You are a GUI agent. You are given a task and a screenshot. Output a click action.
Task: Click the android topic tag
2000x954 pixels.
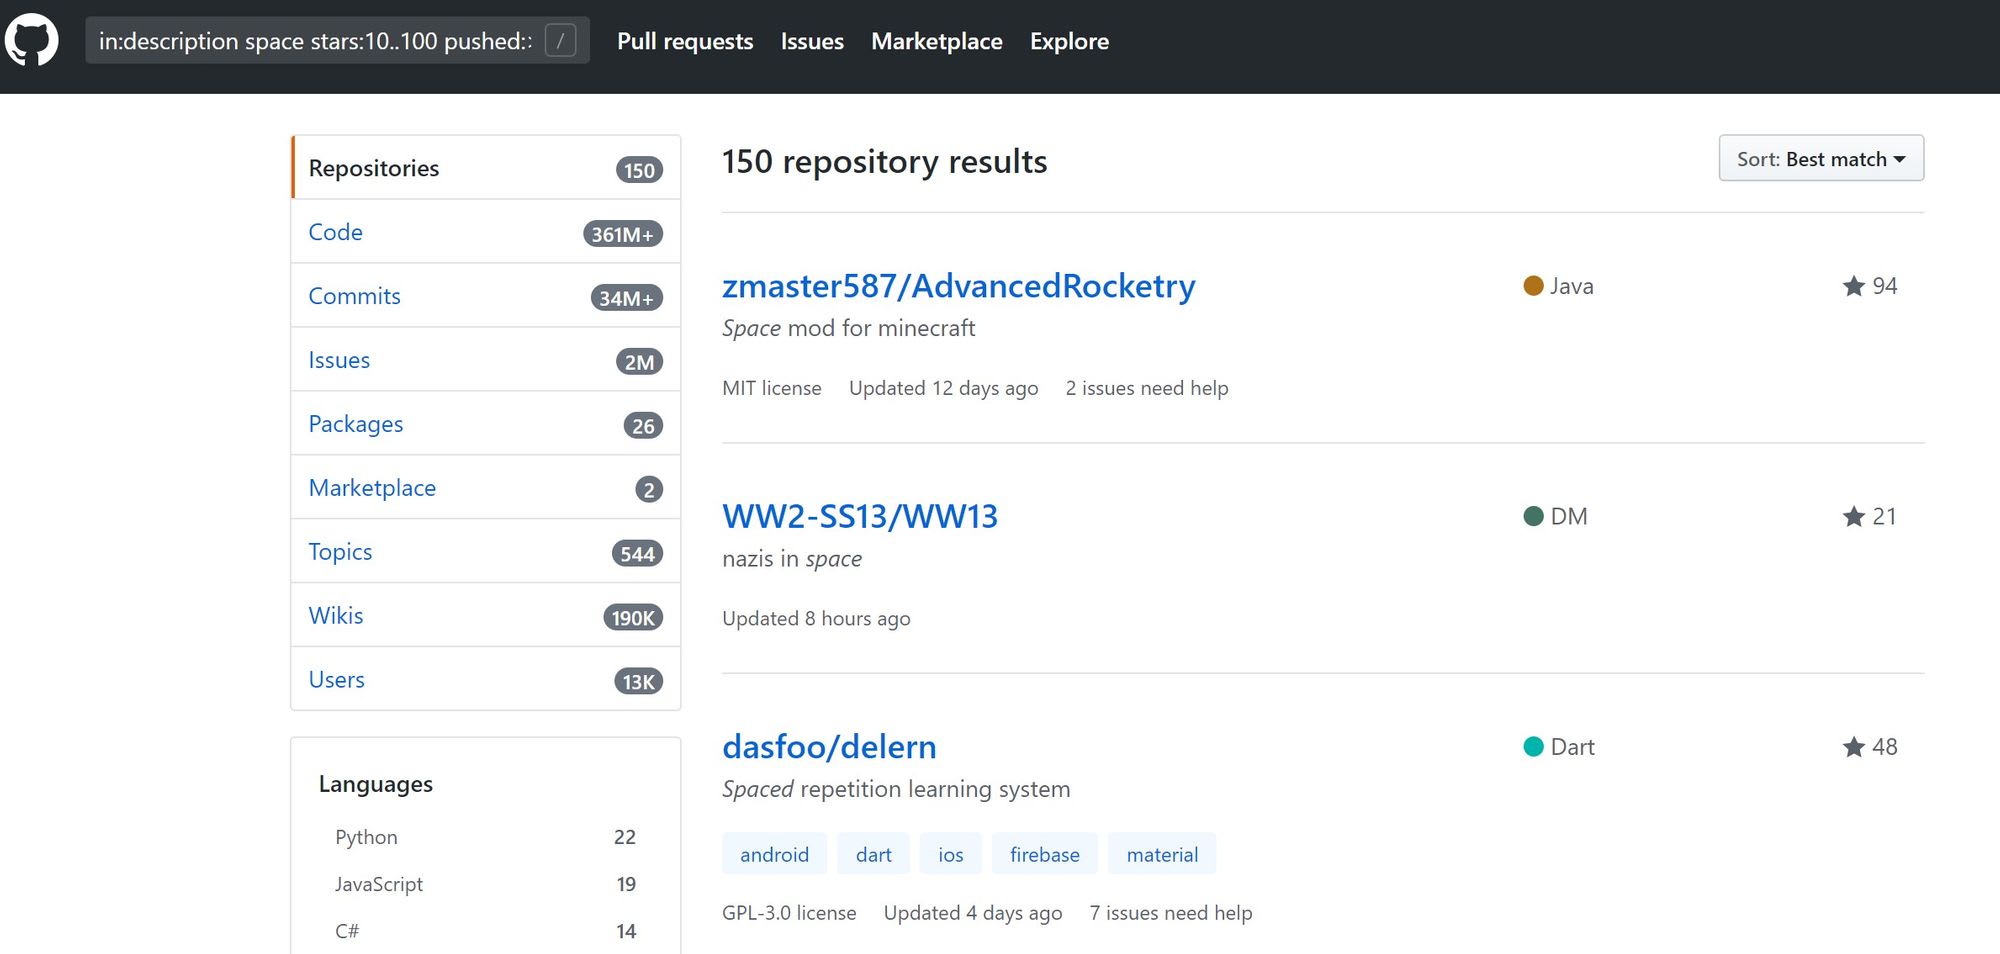point(774,854)
